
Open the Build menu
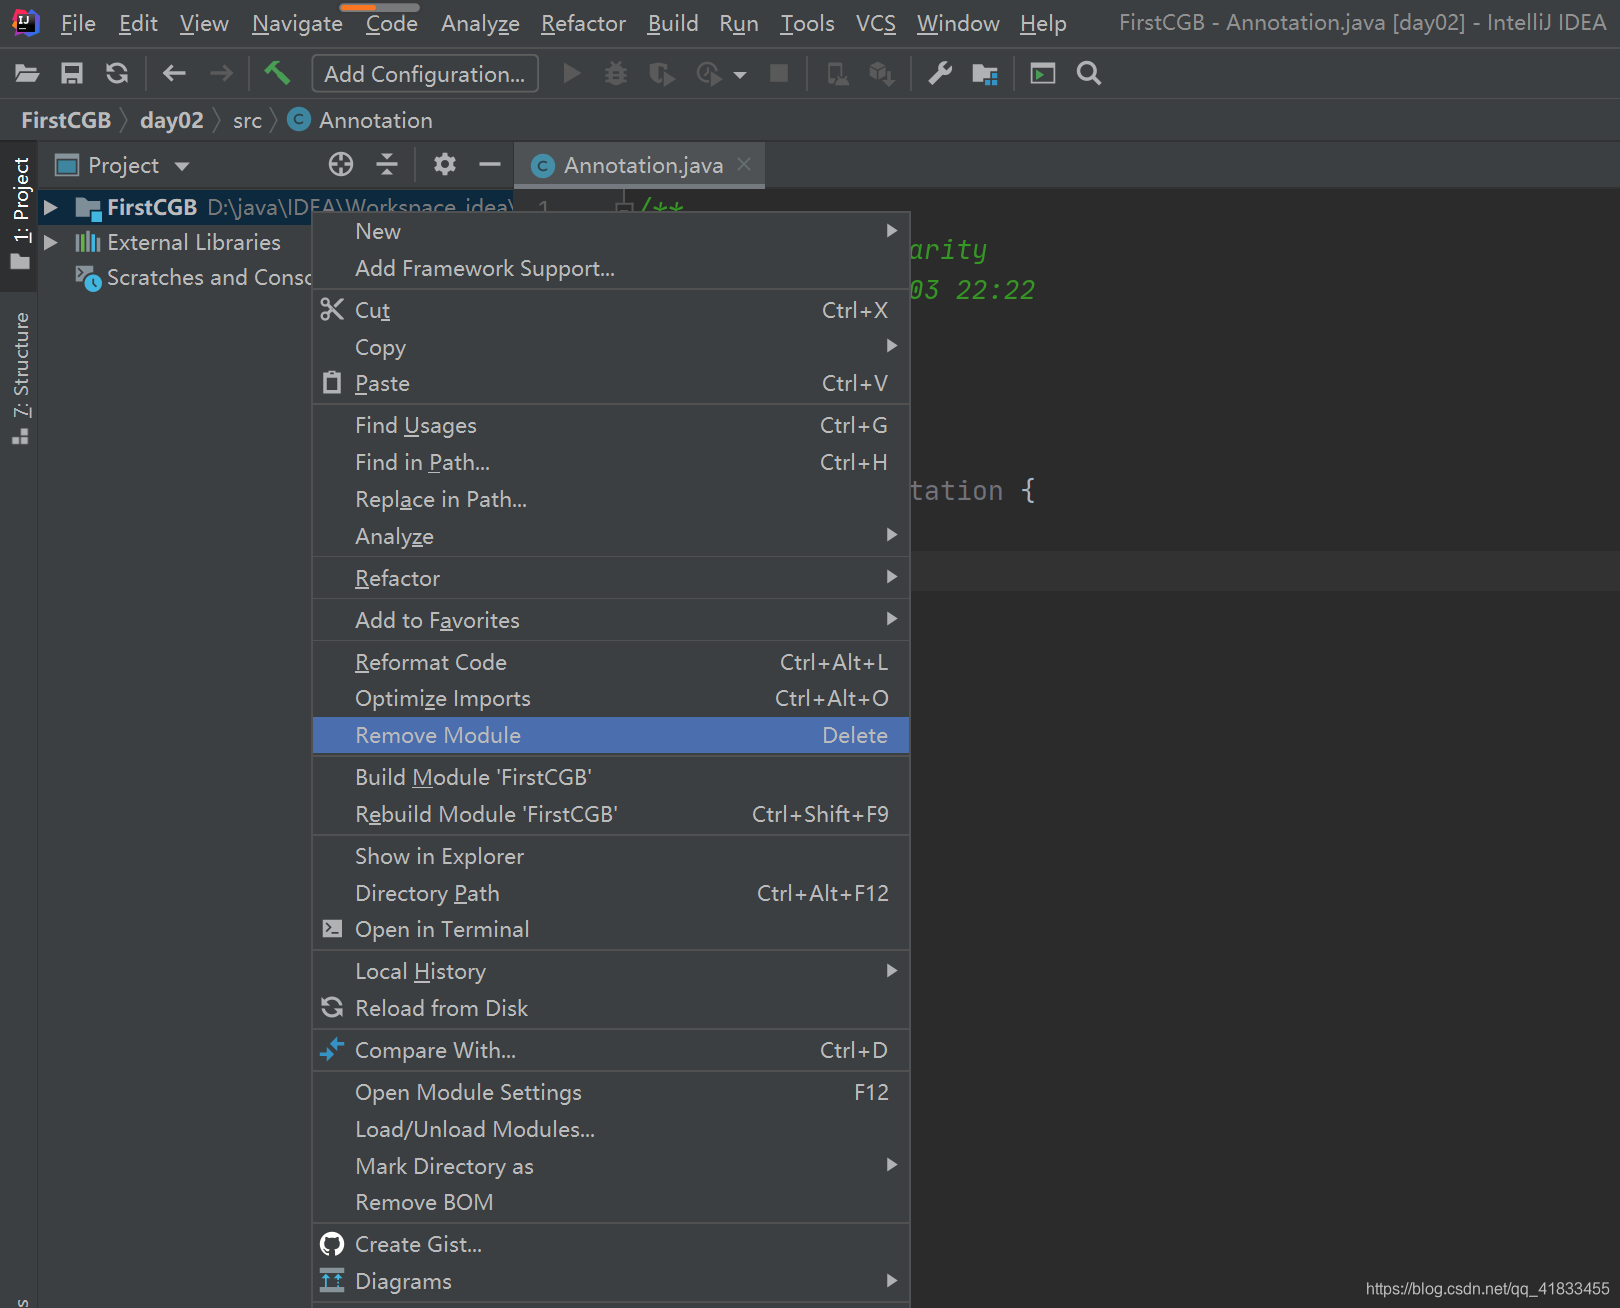click(x=672, y=23)
